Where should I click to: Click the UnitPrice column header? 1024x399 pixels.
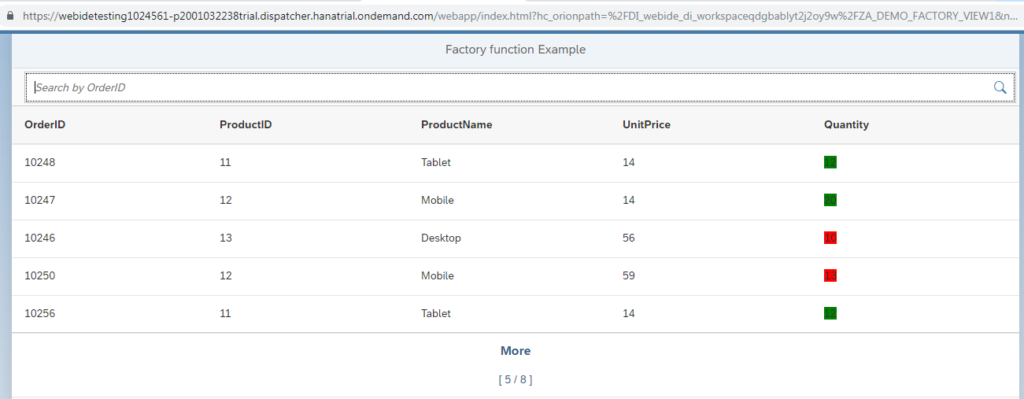point(647,125)
